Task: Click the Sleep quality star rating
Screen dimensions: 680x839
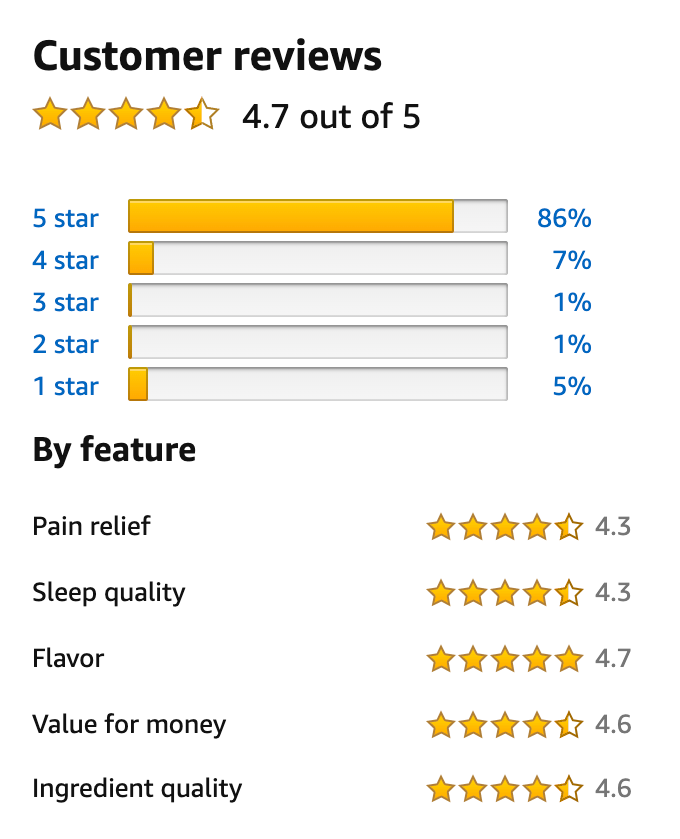Action: (x=504, y=592)
